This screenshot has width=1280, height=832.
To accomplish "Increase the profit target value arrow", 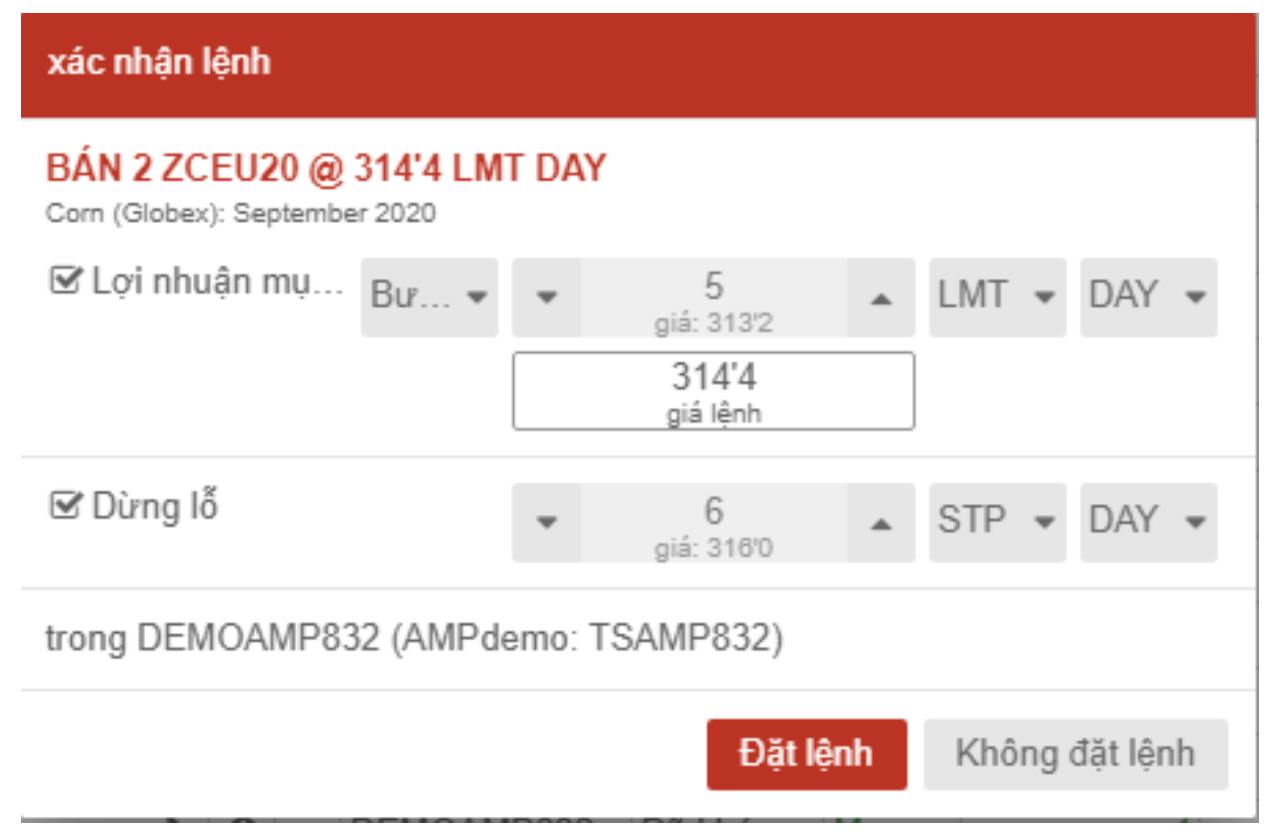I will click(x=880, y=297).
